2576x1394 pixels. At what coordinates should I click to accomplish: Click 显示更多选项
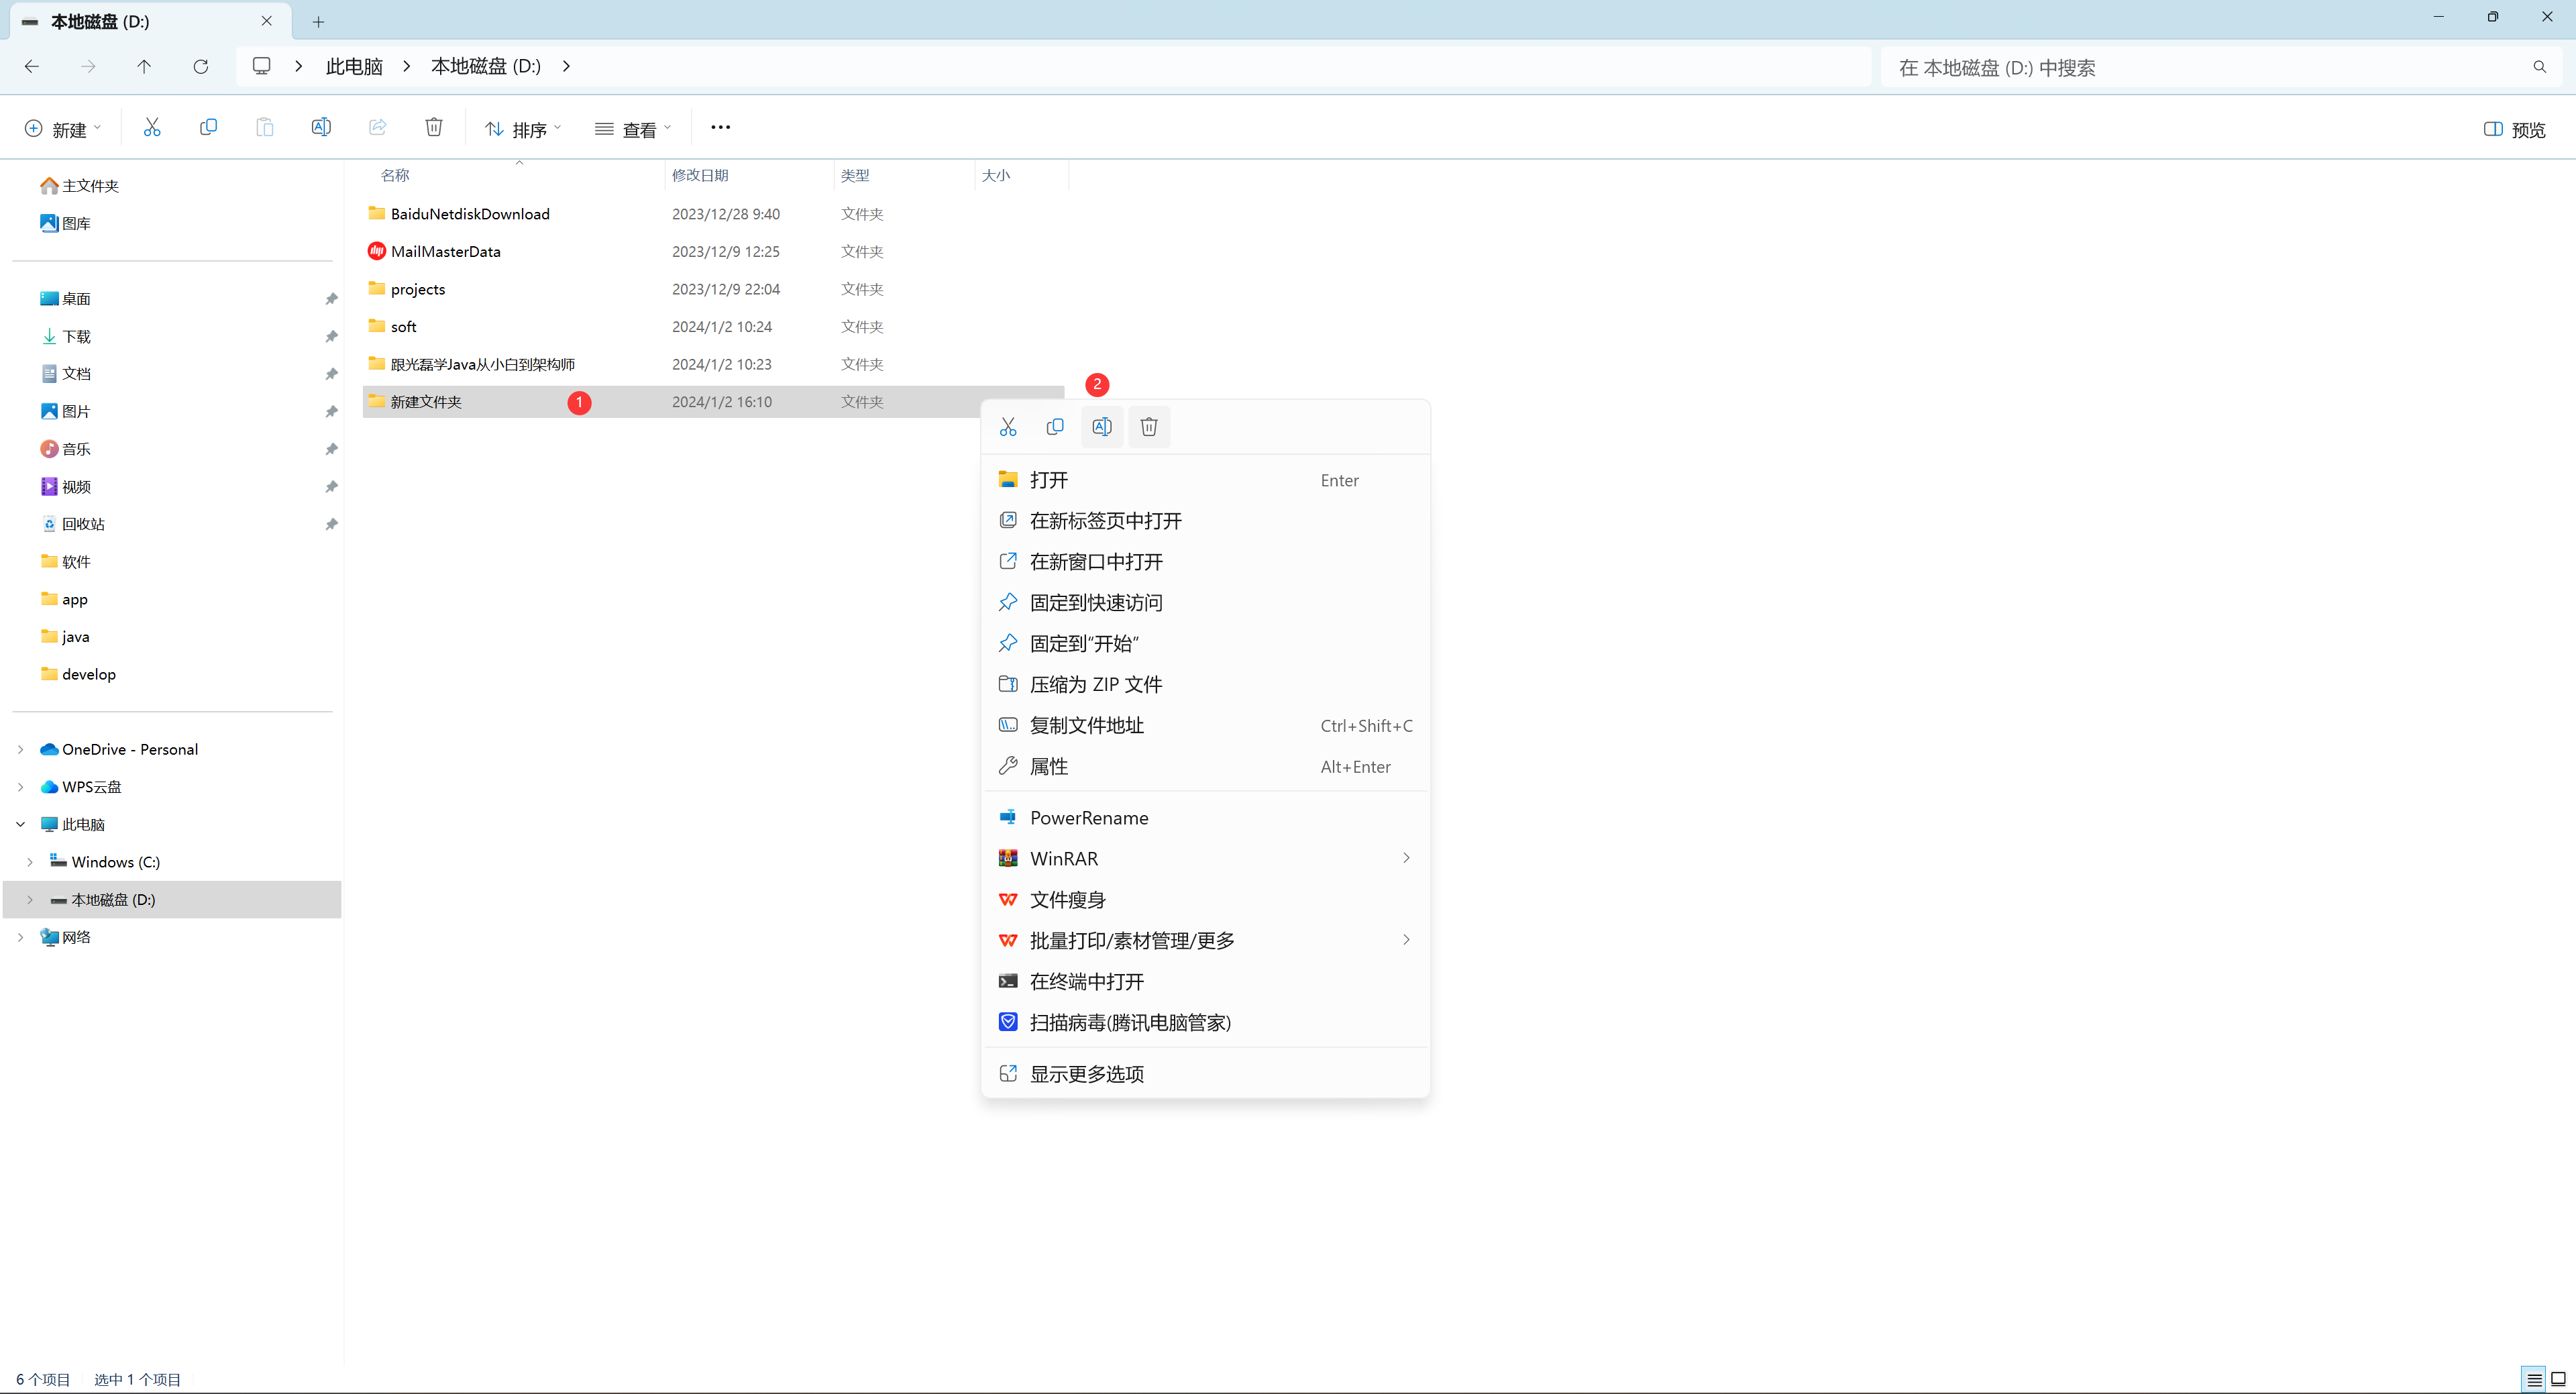(1206, 1074)
